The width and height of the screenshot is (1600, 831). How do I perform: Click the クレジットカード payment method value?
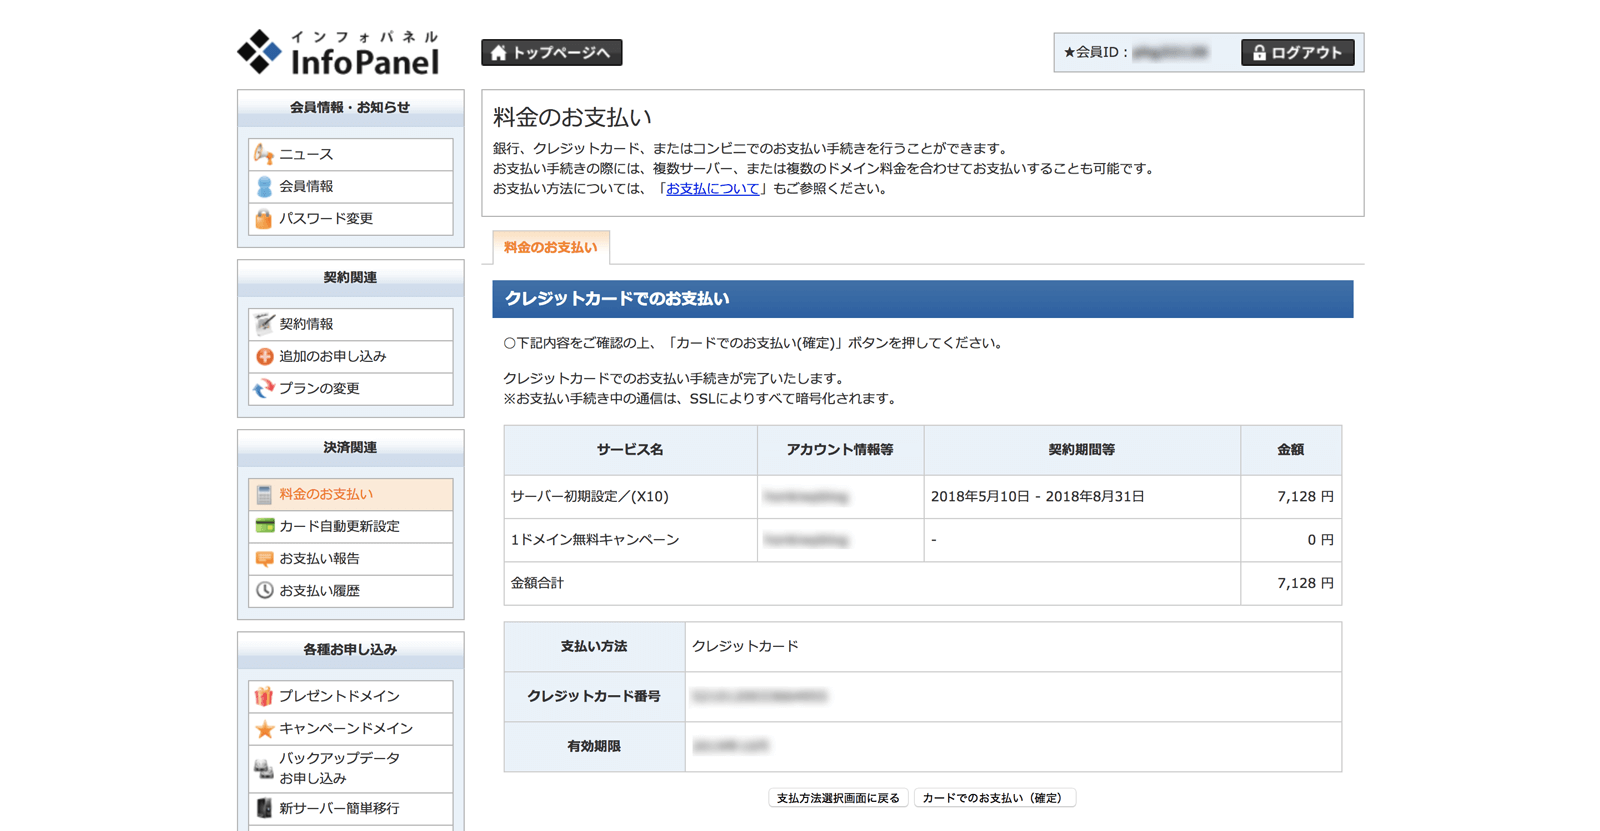pos(745,646)
